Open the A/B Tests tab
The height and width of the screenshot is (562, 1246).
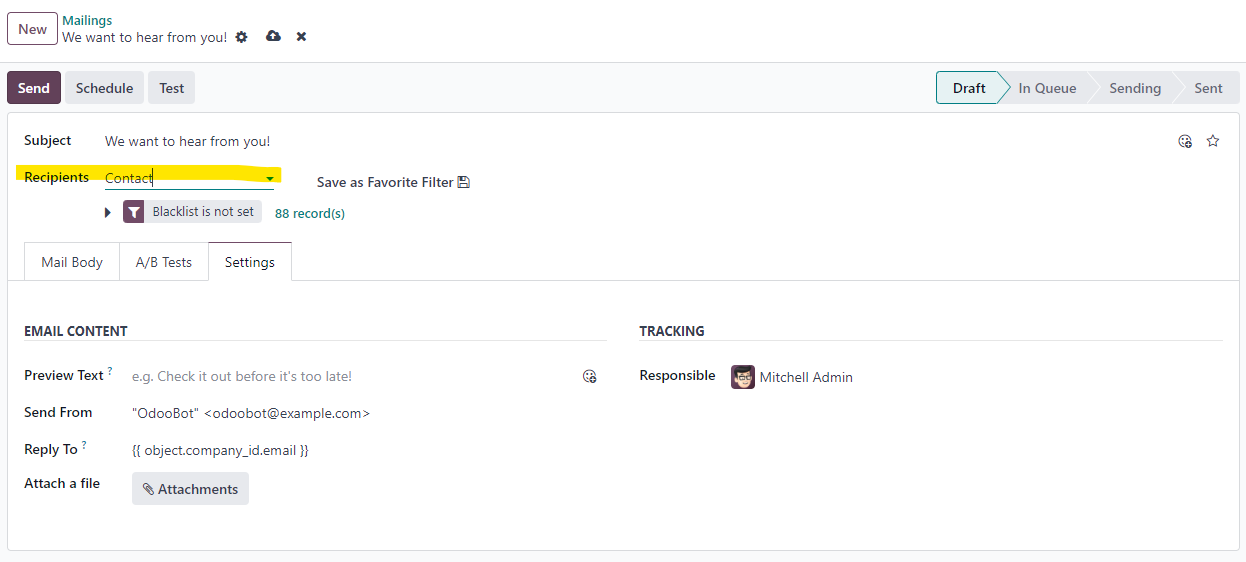coord(164,262)
